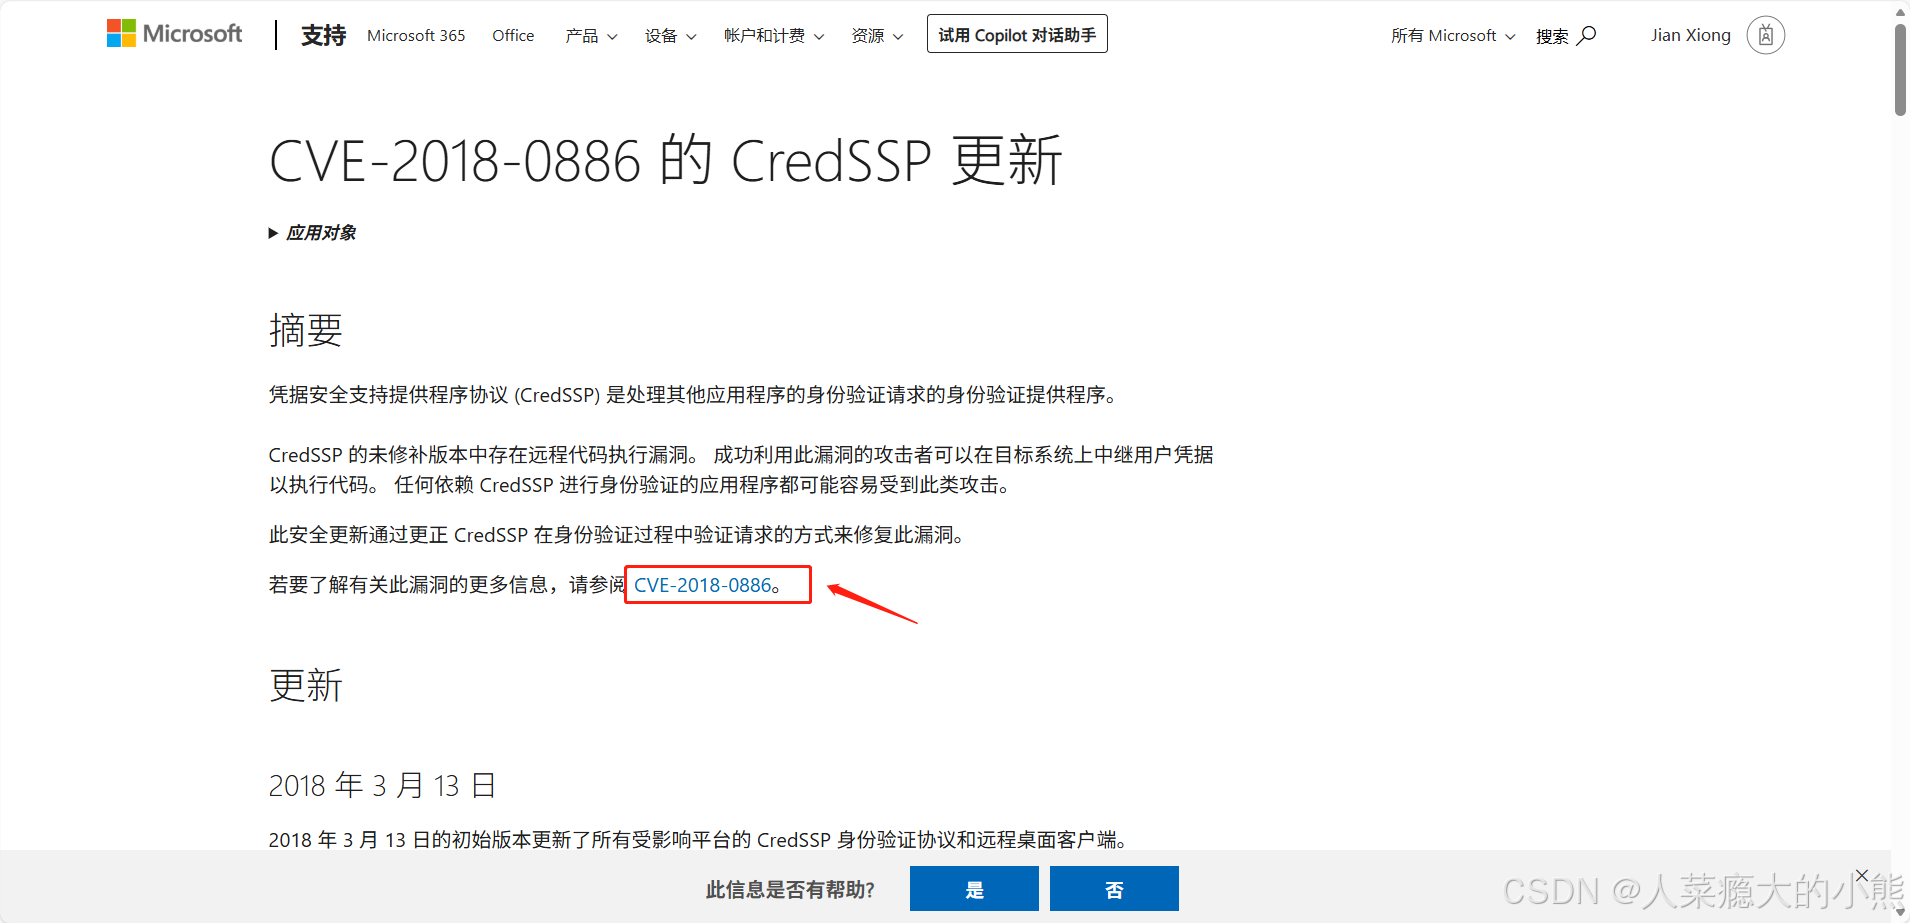The image size is (1910, 923).
Task: Open the 所有 Microsoft dropdown
Action: (x=1453, y=36)
